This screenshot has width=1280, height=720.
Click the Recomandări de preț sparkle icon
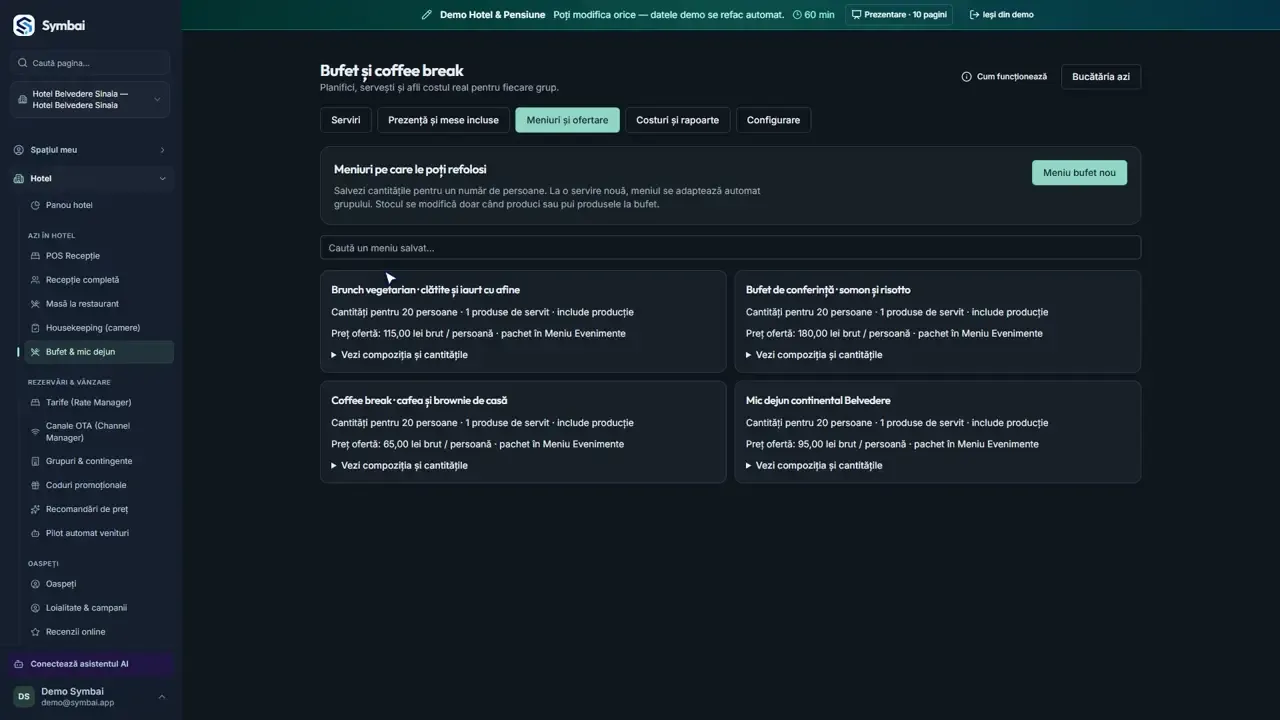coord(36,510)
